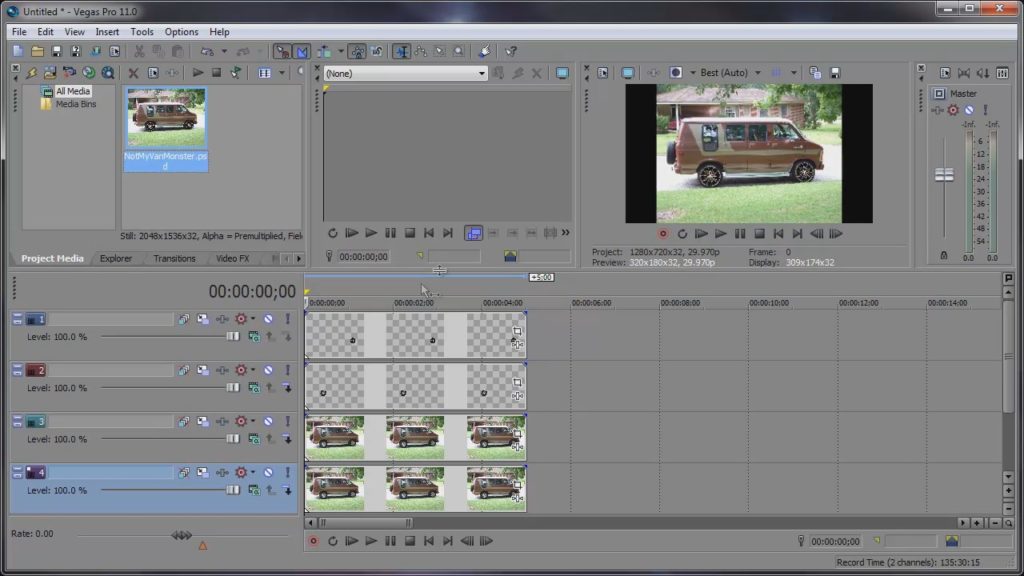This screenshot has width=1024, height=576.
Task: Click Record button on timeline transport bar
Action: (313, 541)
